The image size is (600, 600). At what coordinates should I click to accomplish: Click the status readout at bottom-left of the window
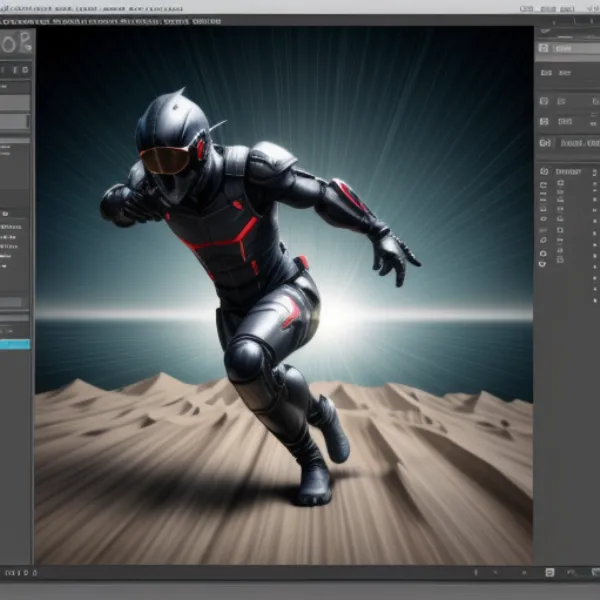coord(21,573)
